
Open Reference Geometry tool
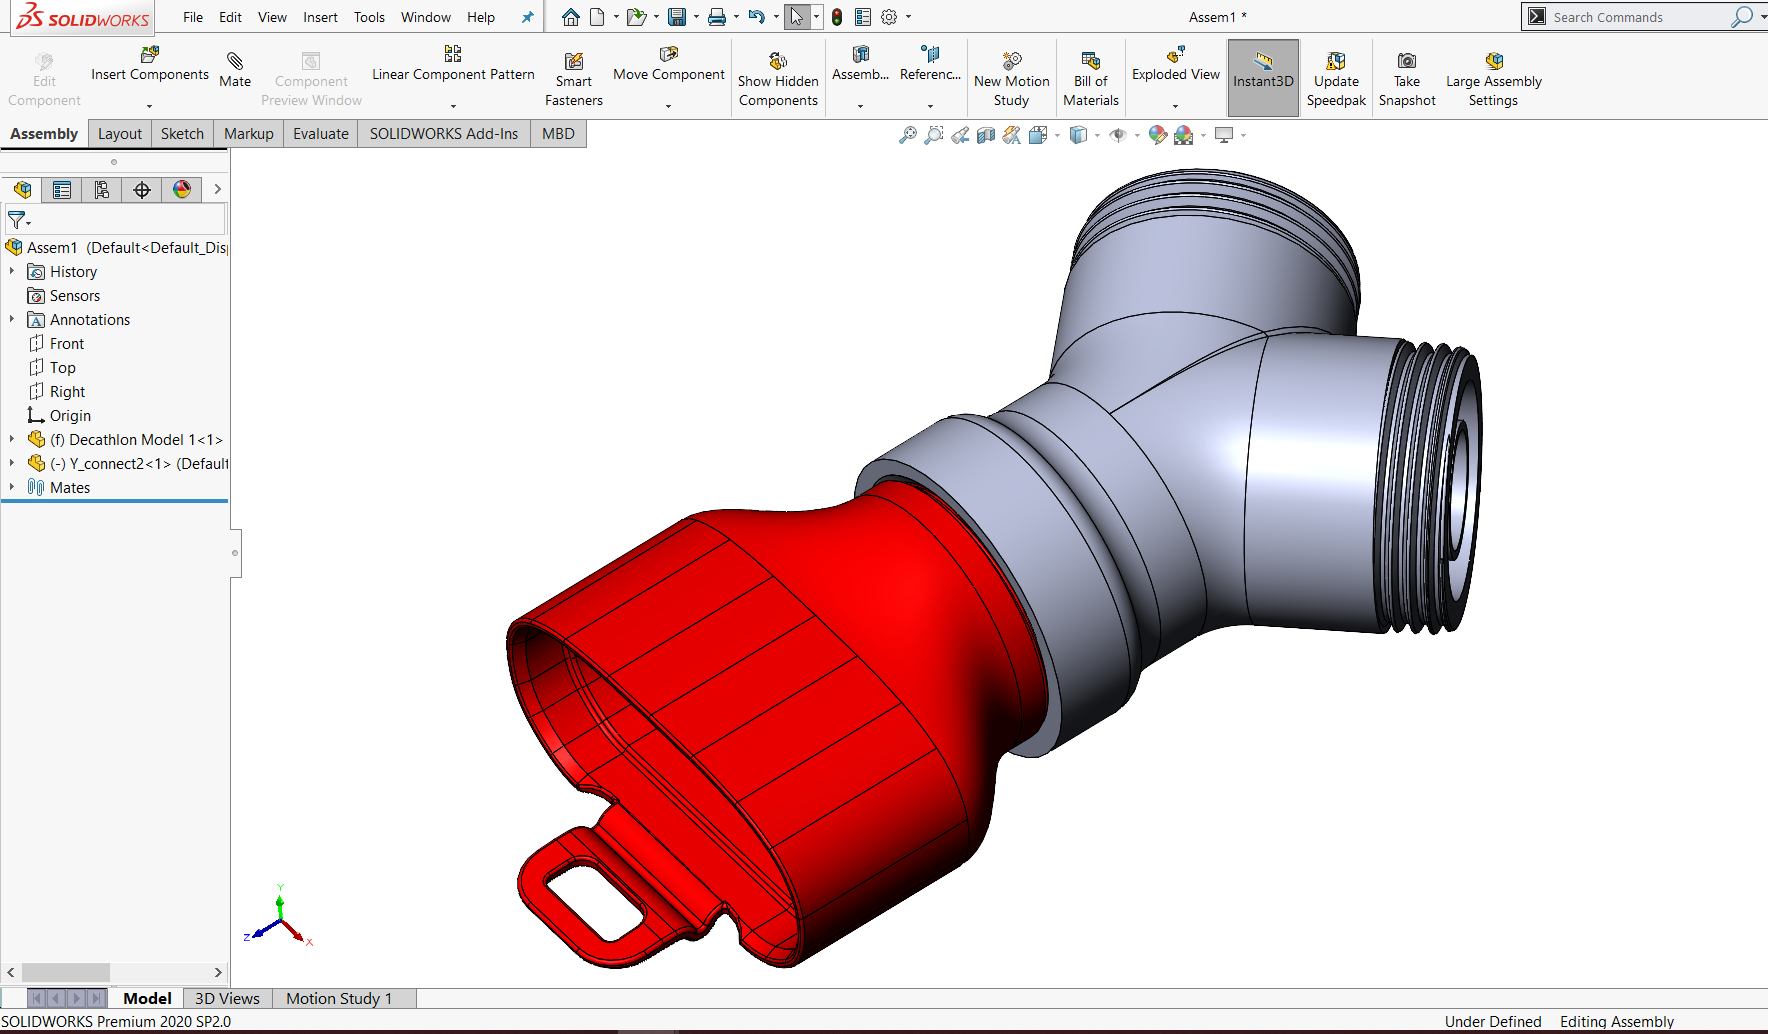click(930, 64)
